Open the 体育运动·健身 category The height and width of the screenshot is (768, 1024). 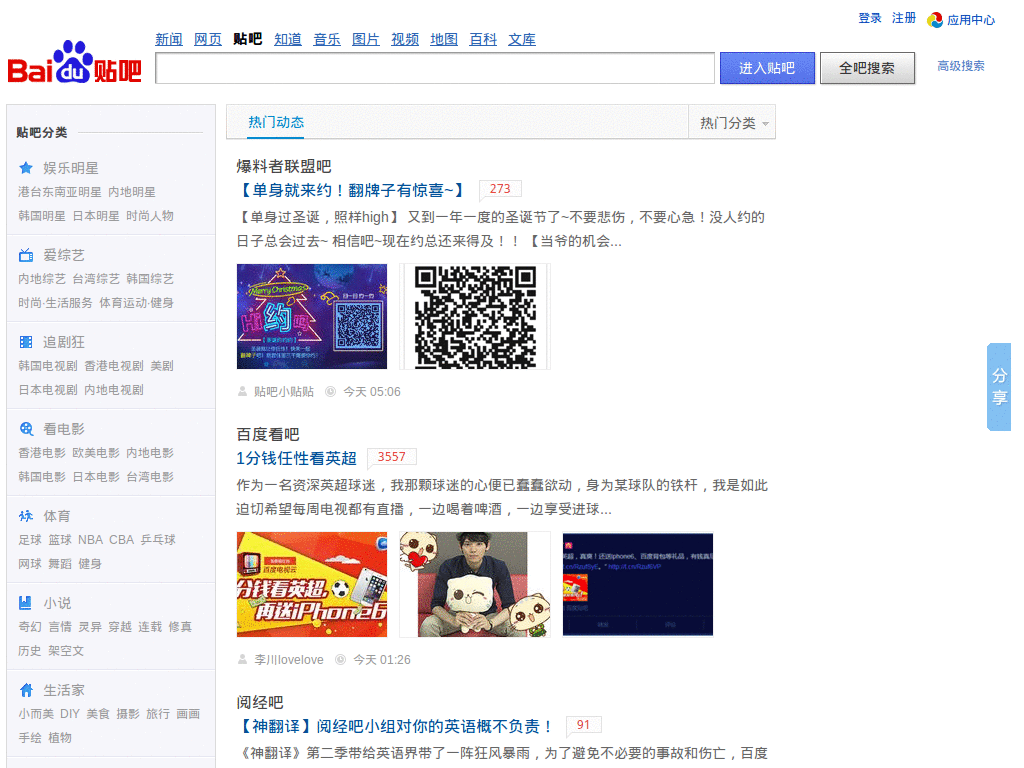point(136,303)
